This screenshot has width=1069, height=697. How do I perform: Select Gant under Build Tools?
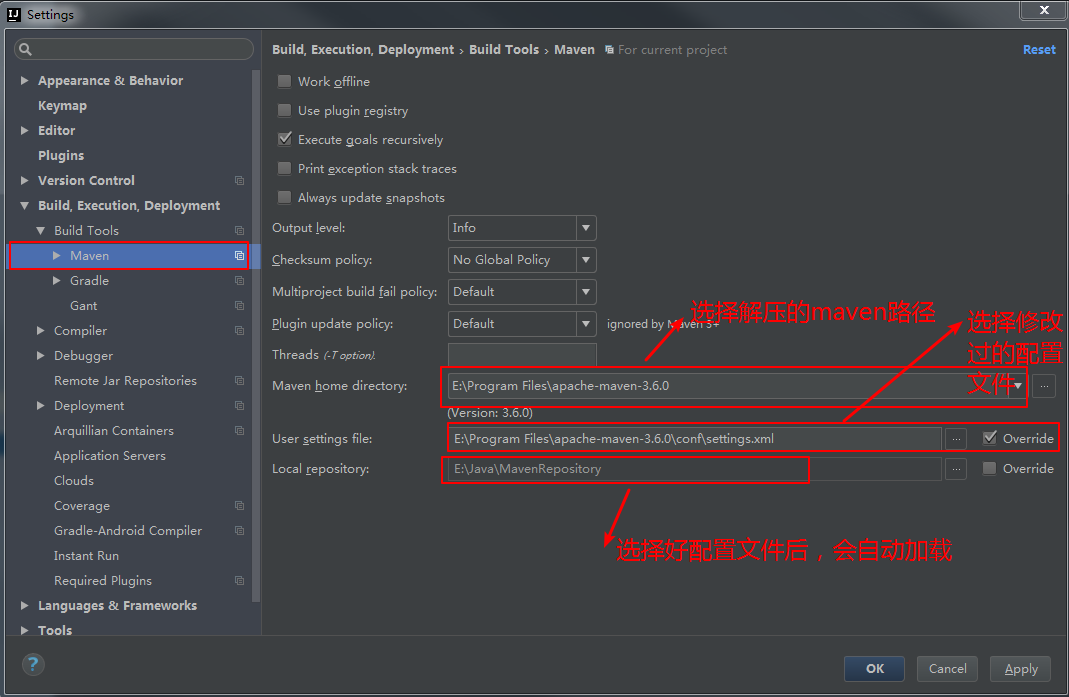click(x=83, y=306)
